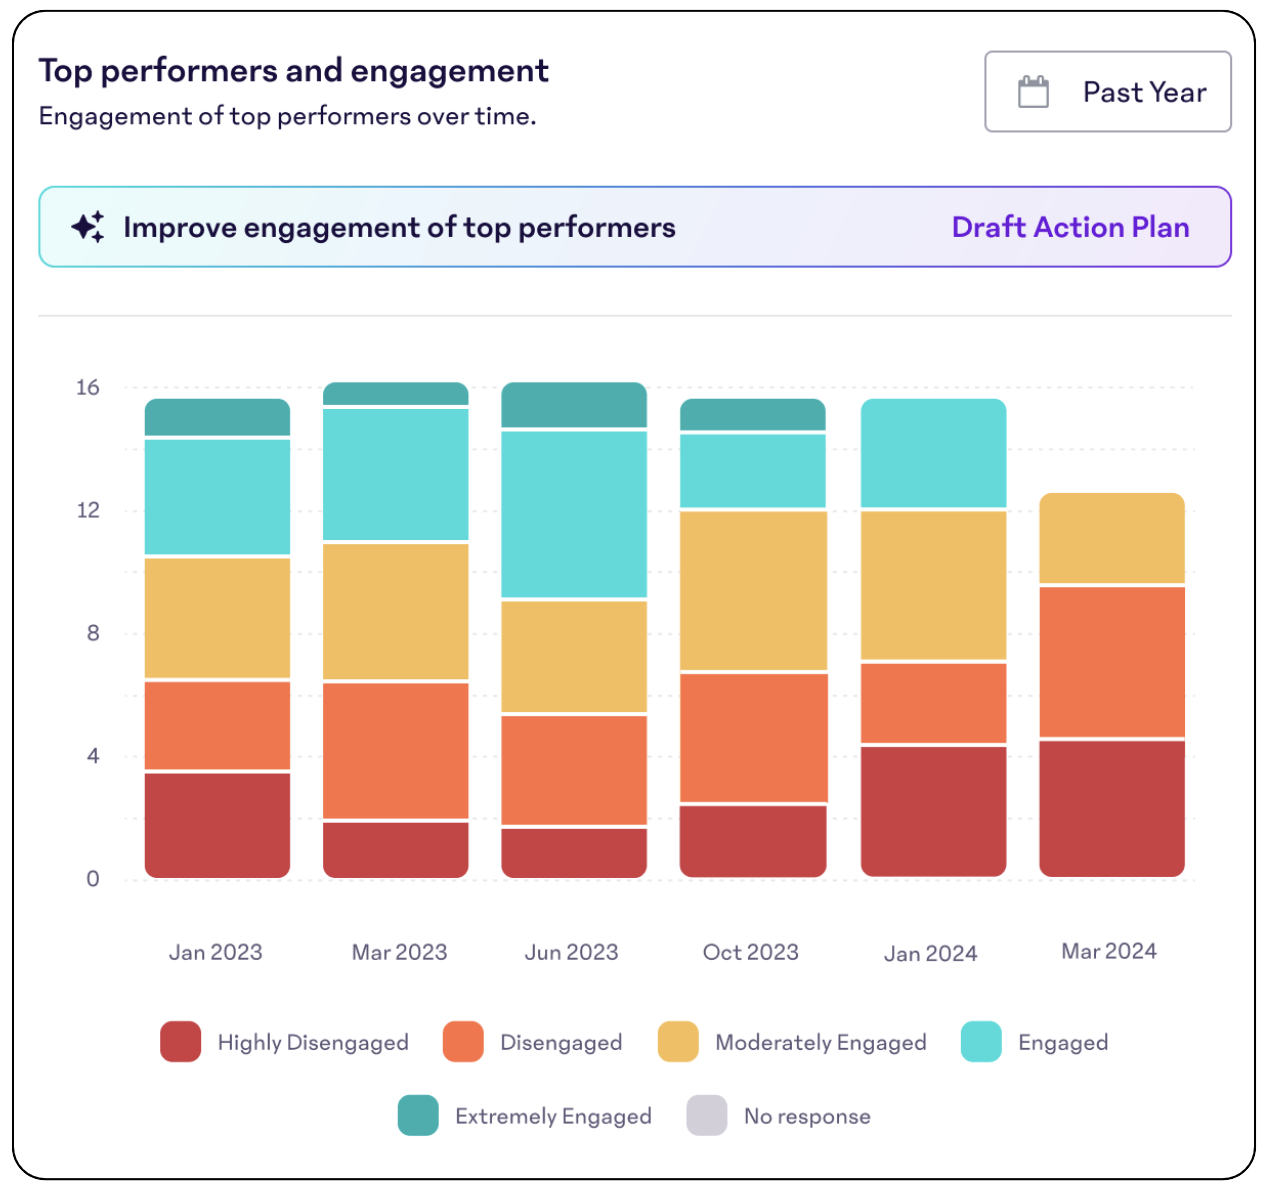Select the Jan 2024 axis label
The image size is (1266, 1196).
pyautogui.click(x=931, y=953)
